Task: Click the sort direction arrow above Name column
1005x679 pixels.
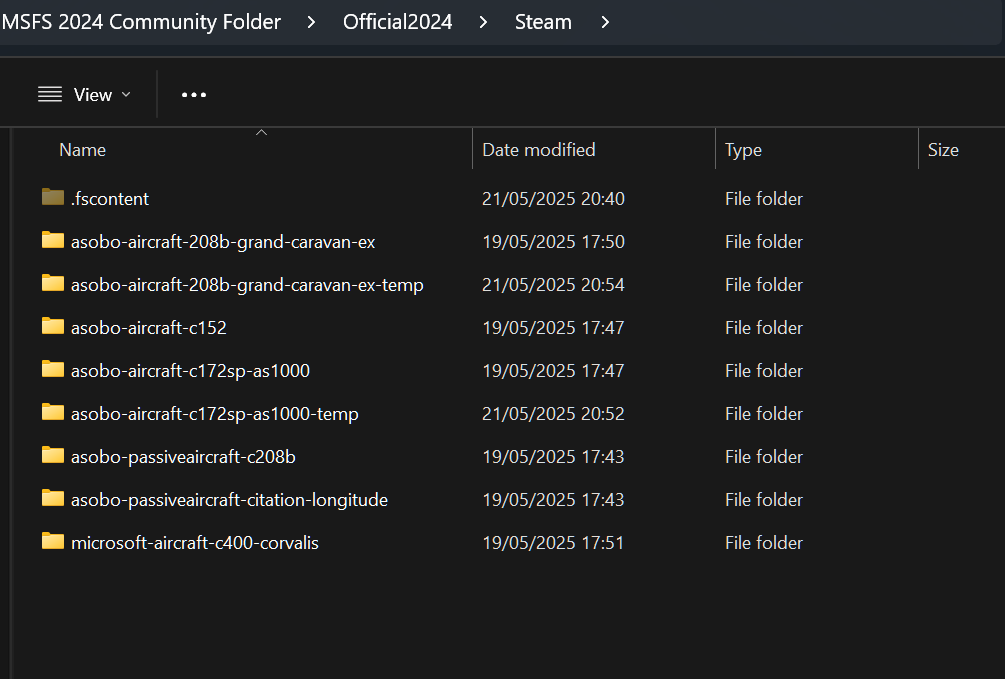Action: coord(261,131)
